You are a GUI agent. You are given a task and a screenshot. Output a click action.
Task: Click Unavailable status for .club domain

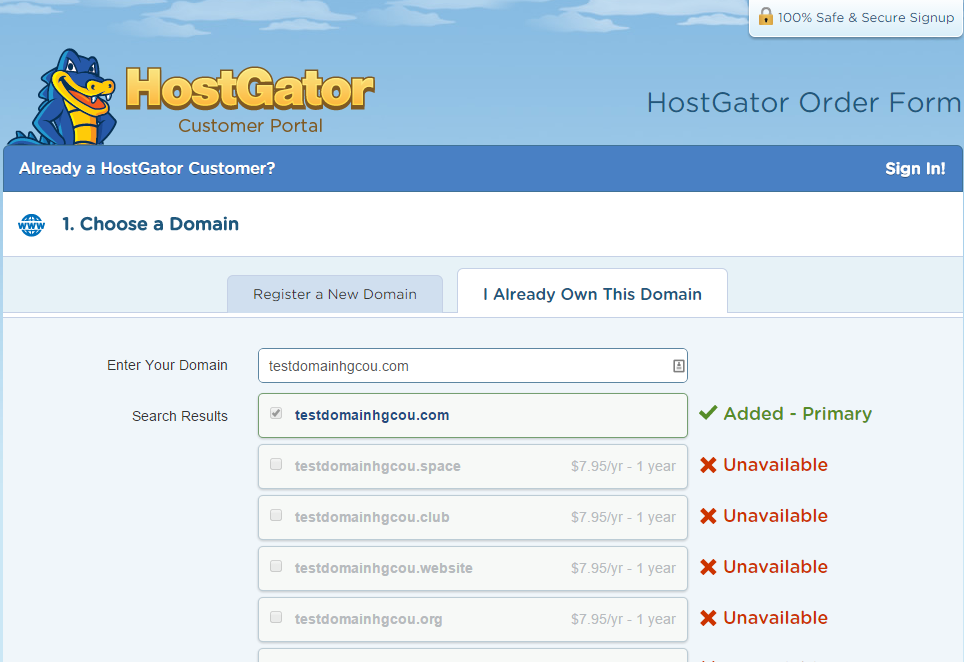[x=775, y=516]
